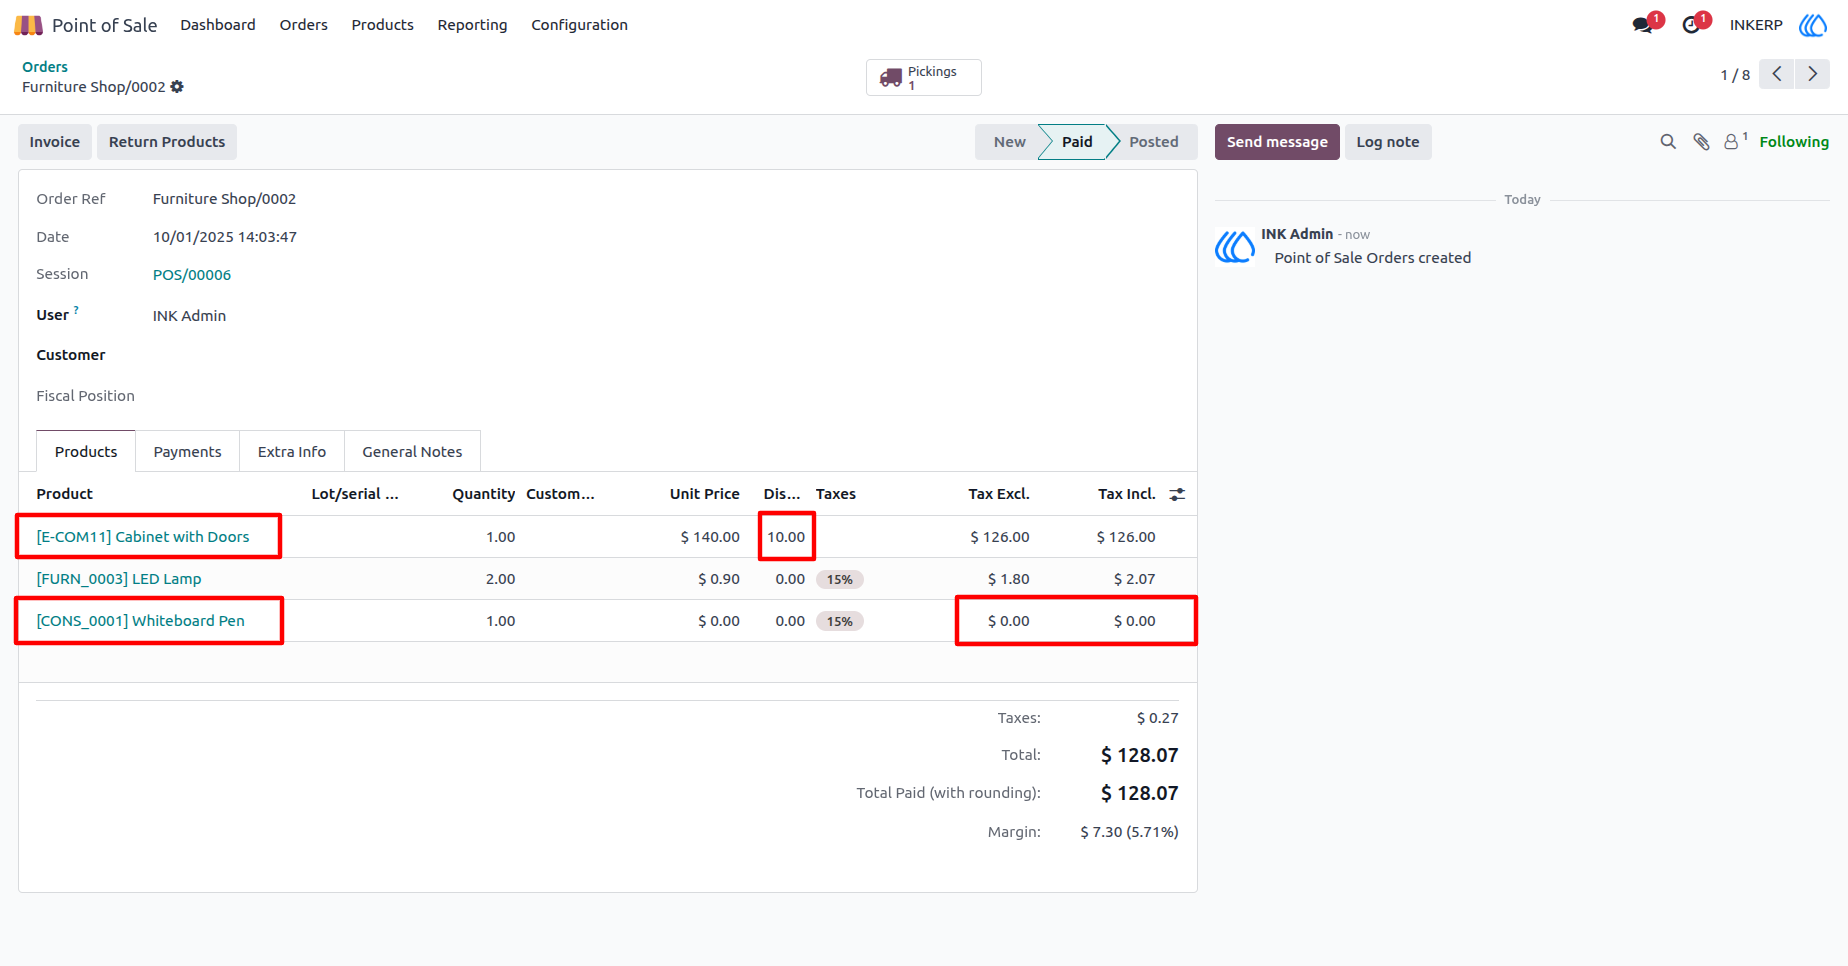Select the Products tab

pyautogui.click(x=86, y=452)
